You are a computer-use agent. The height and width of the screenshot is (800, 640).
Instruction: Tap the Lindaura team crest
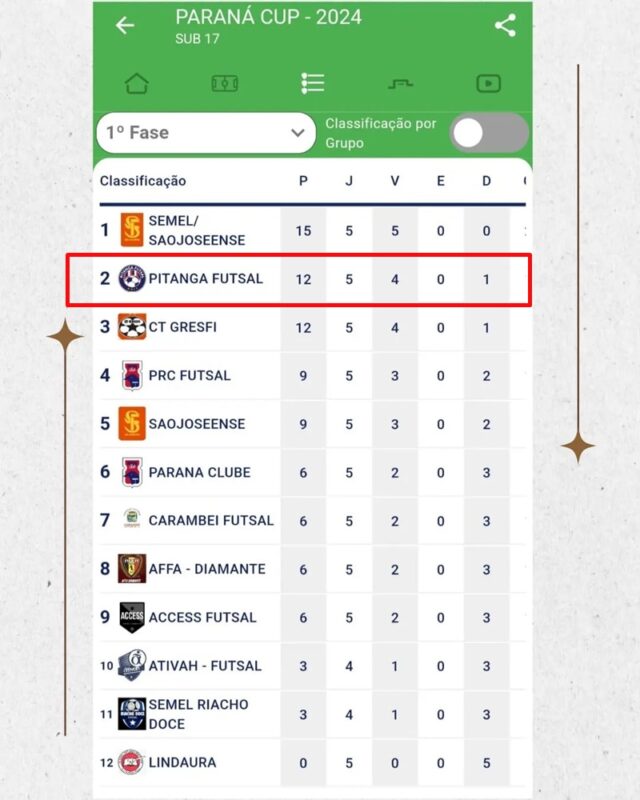[132, 762]
